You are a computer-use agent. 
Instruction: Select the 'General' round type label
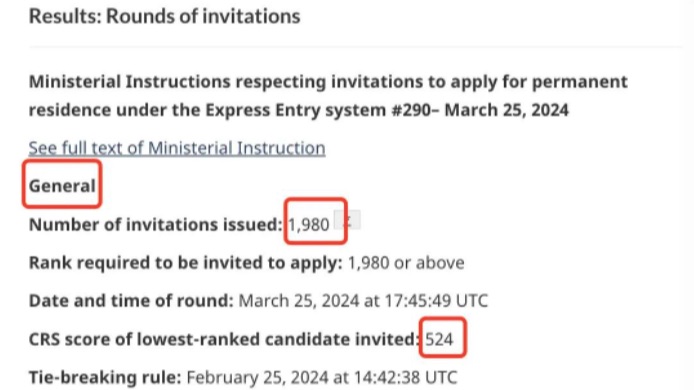pos(62,186)
